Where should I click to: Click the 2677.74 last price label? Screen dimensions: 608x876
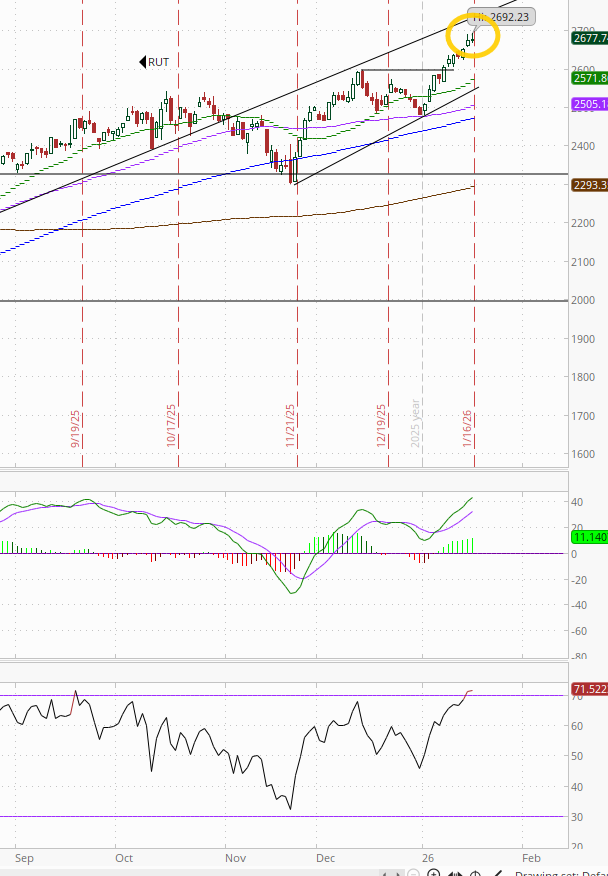point(590,38)
